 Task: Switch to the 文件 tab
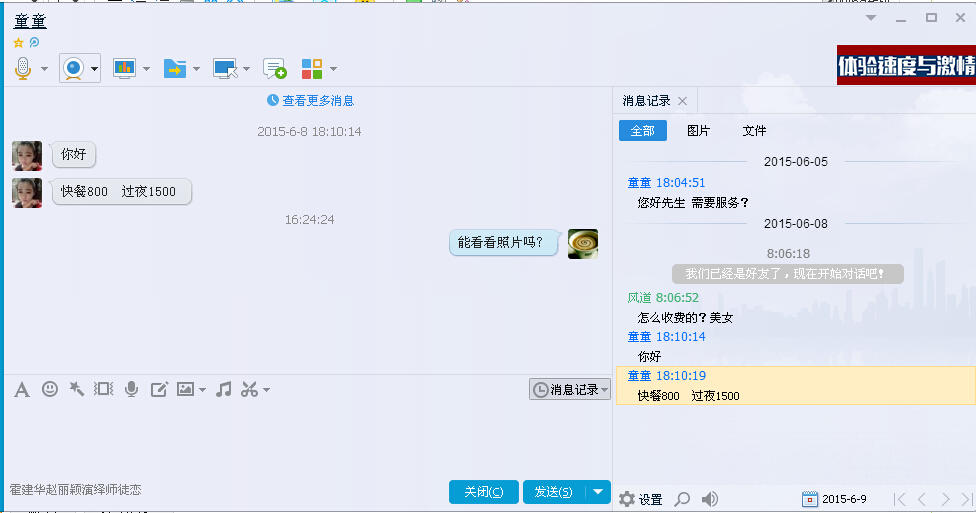coord(754,131)
